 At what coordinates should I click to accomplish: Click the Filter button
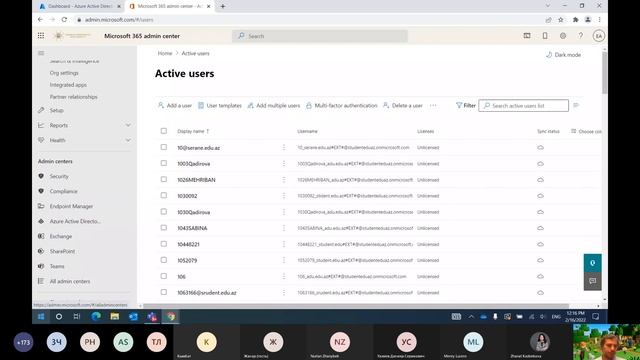click(x=466, y=105)
